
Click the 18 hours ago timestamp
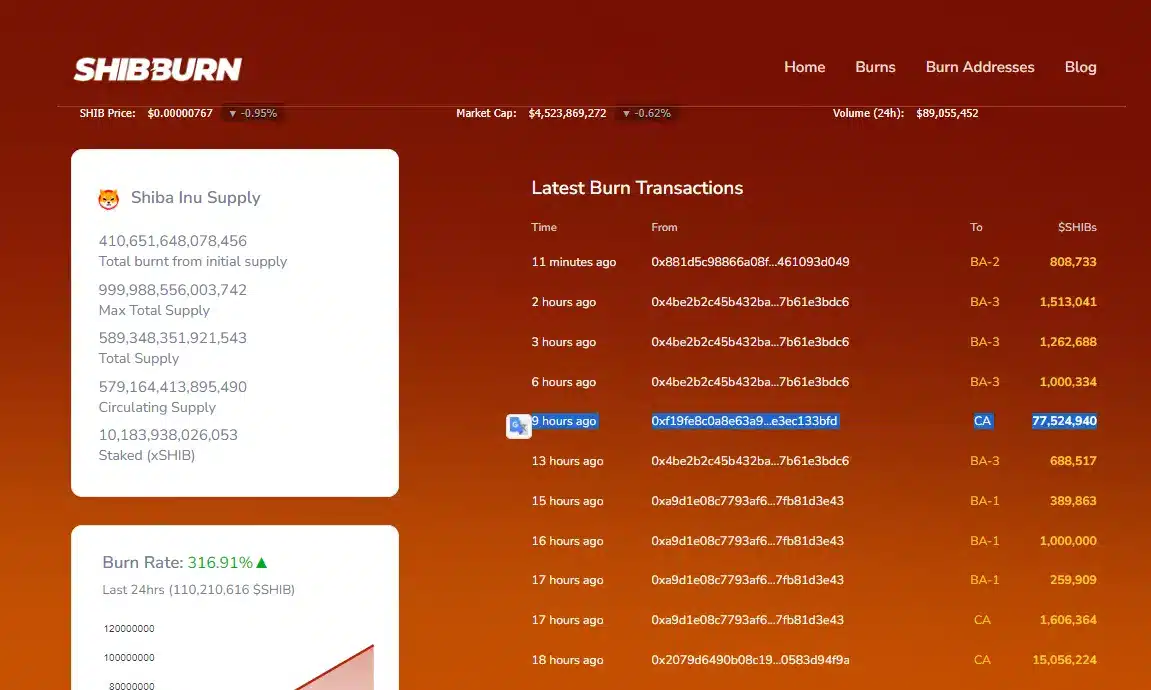[567, 660]
